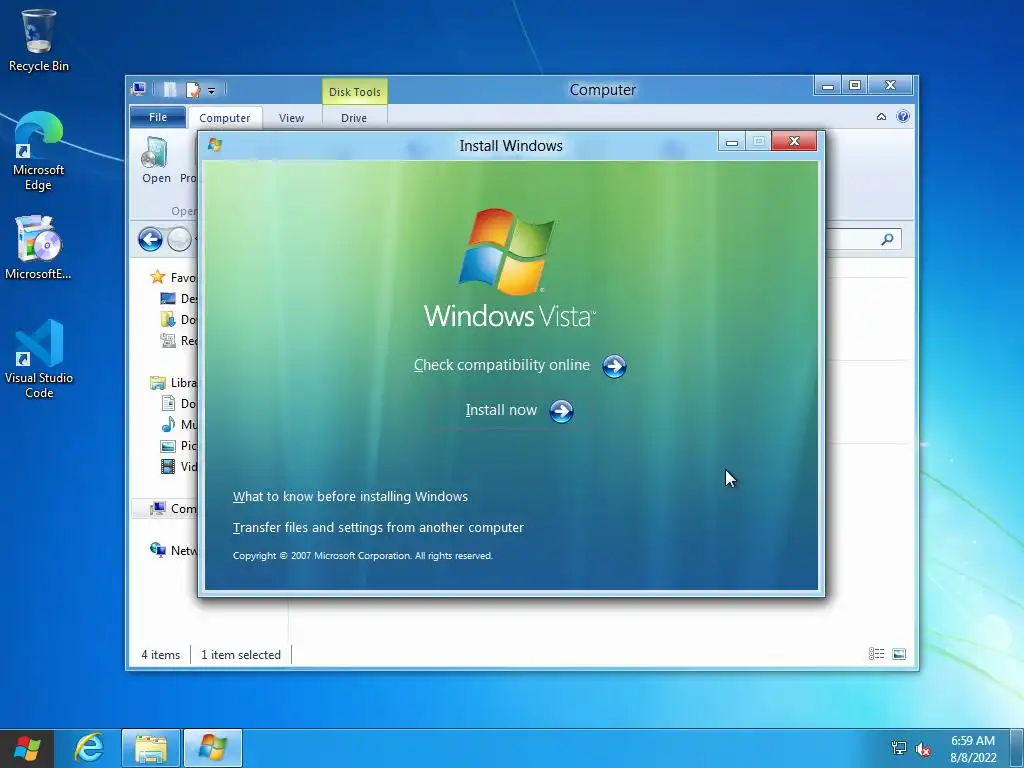The height and width of the screenshot is (768, 1024).
Task: Click the Install now arrow icon
Action: pyautogui.click(x=561, y=411)
